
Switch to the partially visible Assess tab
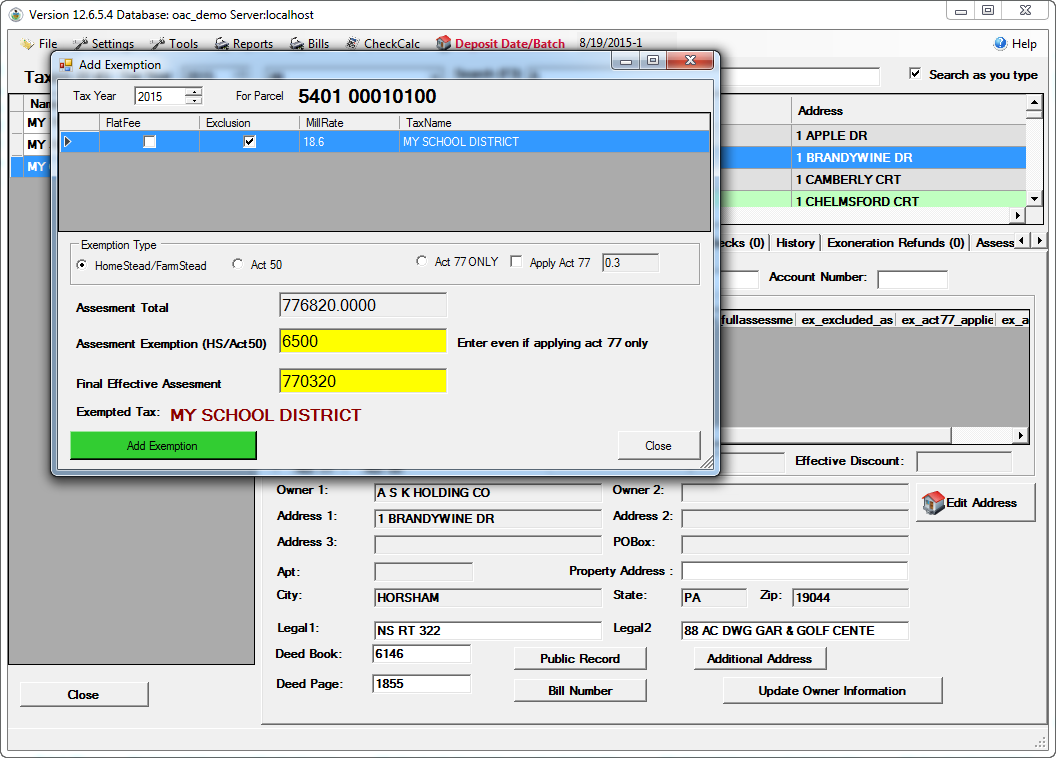pyautogui.click(x=995, y=243)
